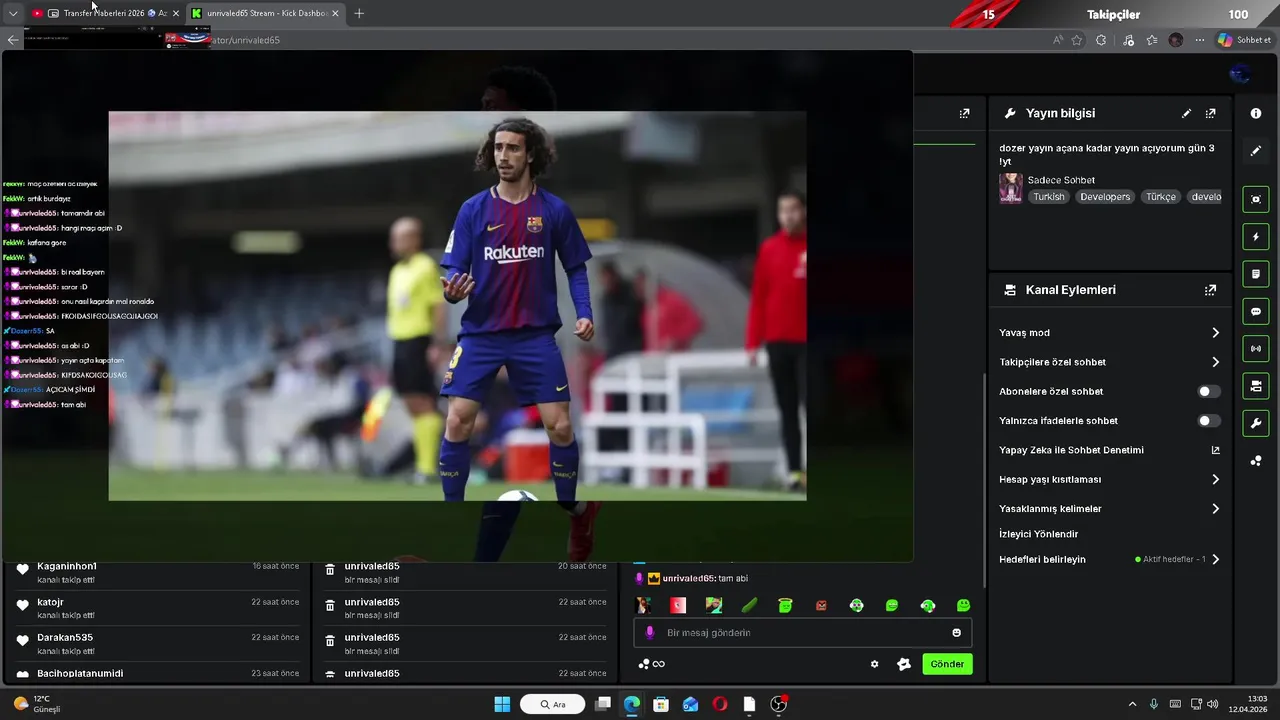Open chat settings gear icon
Image resolution: width=1280 pixels, height=720 pixels.
(875, 664)
